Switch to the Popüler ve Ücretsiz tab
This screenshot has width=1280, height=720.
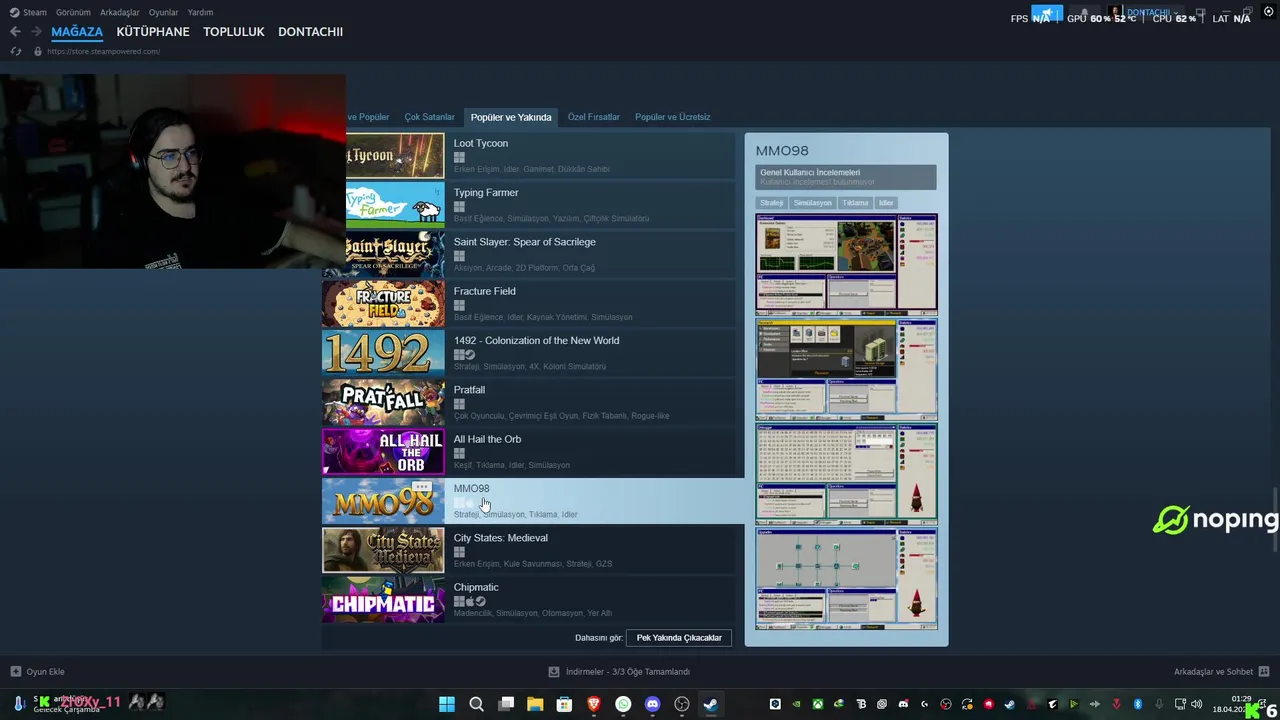click(673, 117)
